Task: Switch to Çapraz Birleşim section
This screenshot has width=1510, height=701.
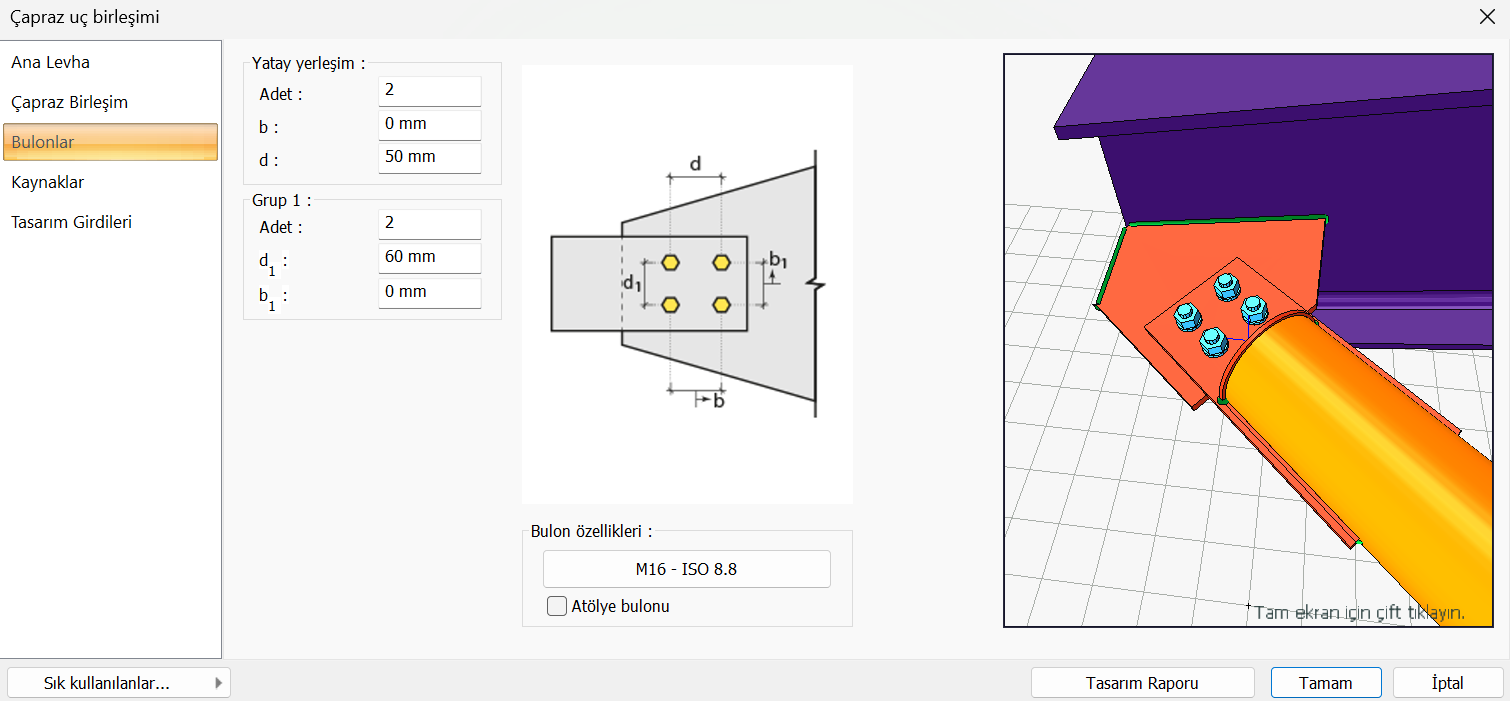Action: tap(70, 102)
